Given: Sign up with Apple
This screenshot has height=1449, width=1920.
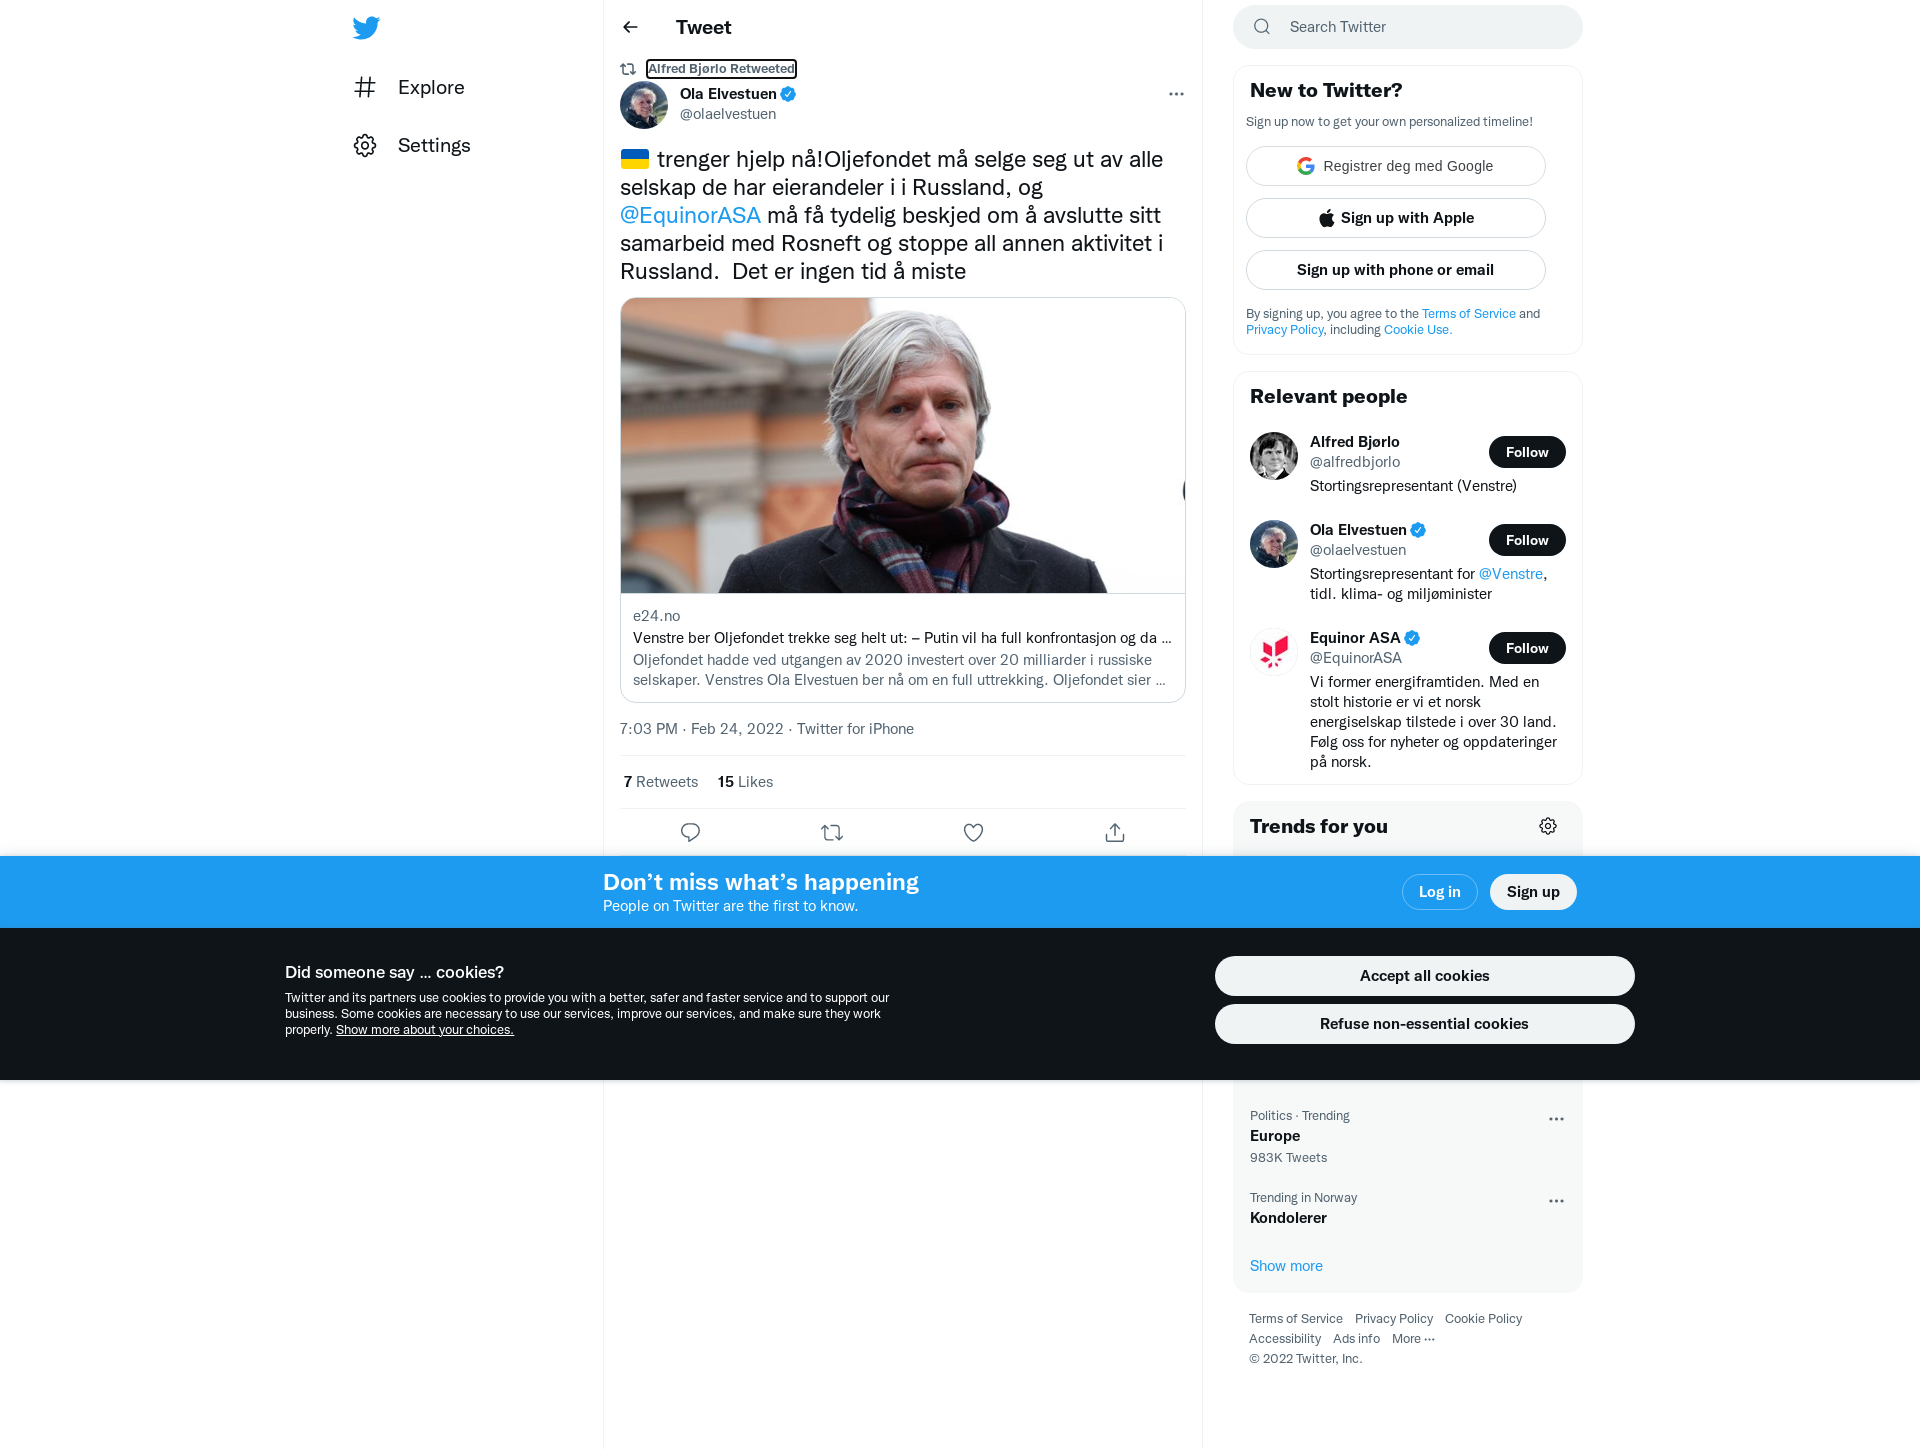Looking at the screenshot, I should [x=1395, y=218].
